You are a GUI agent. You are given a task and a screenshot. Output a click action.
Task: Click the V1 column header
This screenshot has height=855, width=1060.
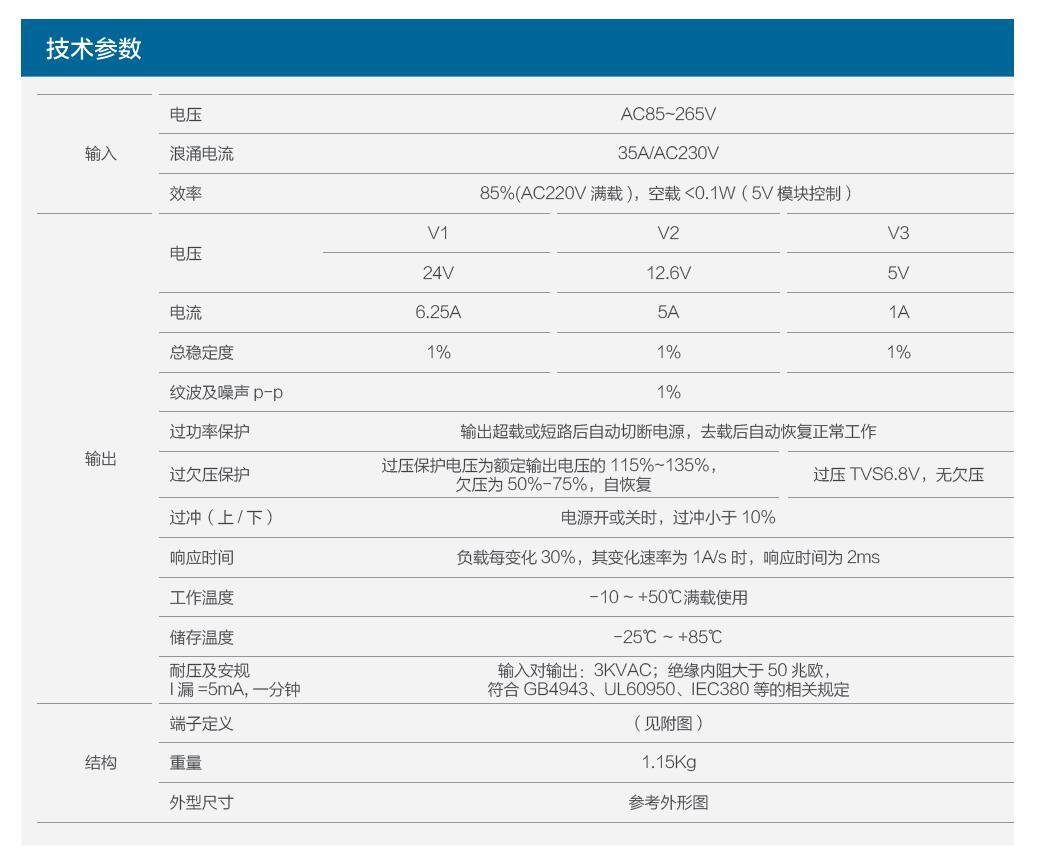pos(438,233)
